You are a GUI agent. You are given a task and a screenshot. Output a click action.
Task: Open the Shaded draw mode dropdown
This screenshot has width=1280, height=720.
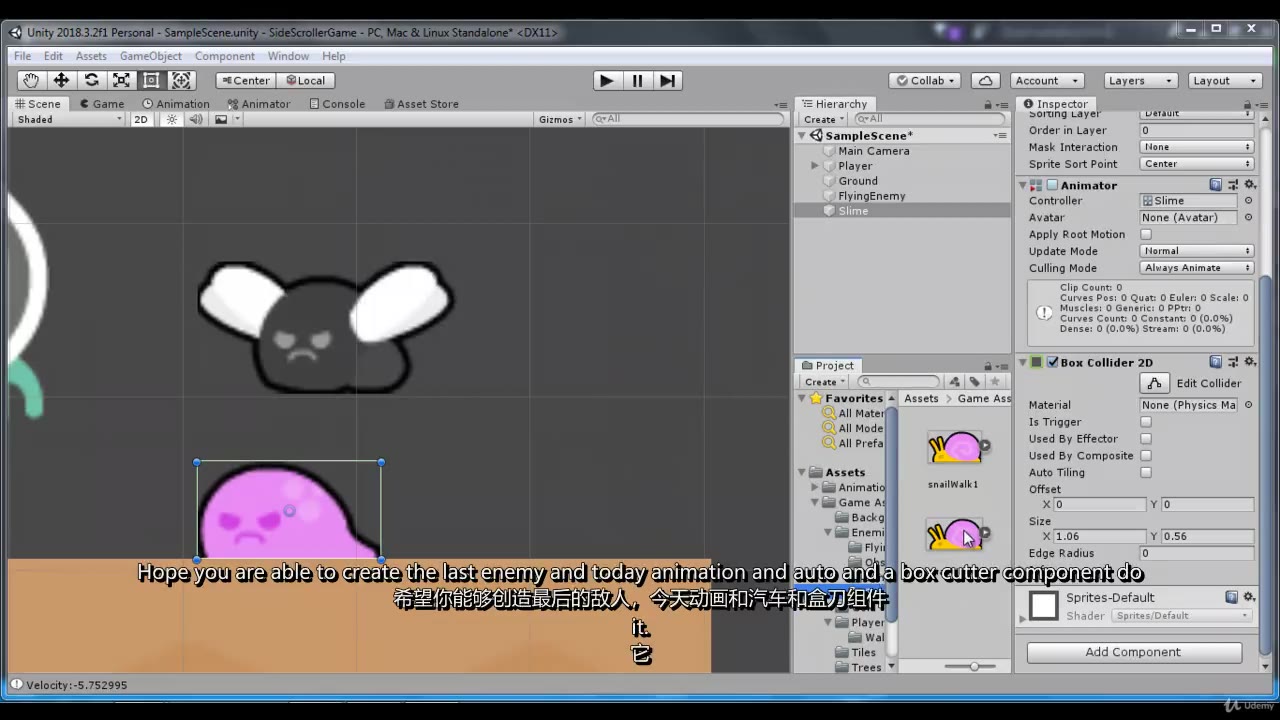pos(67,119)
